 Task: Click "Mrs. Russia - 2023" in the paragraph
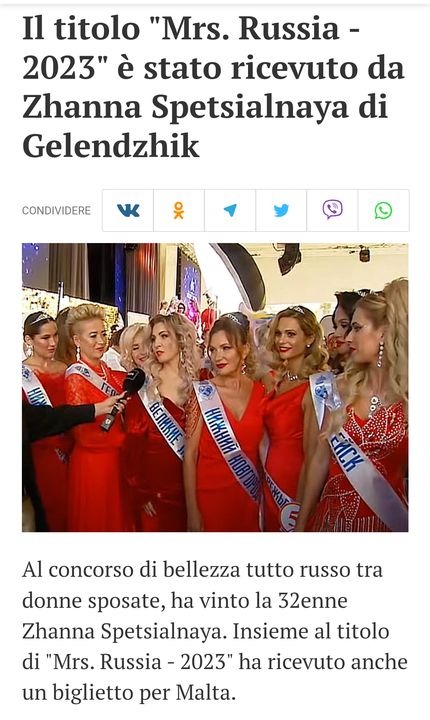pos(140,662)
